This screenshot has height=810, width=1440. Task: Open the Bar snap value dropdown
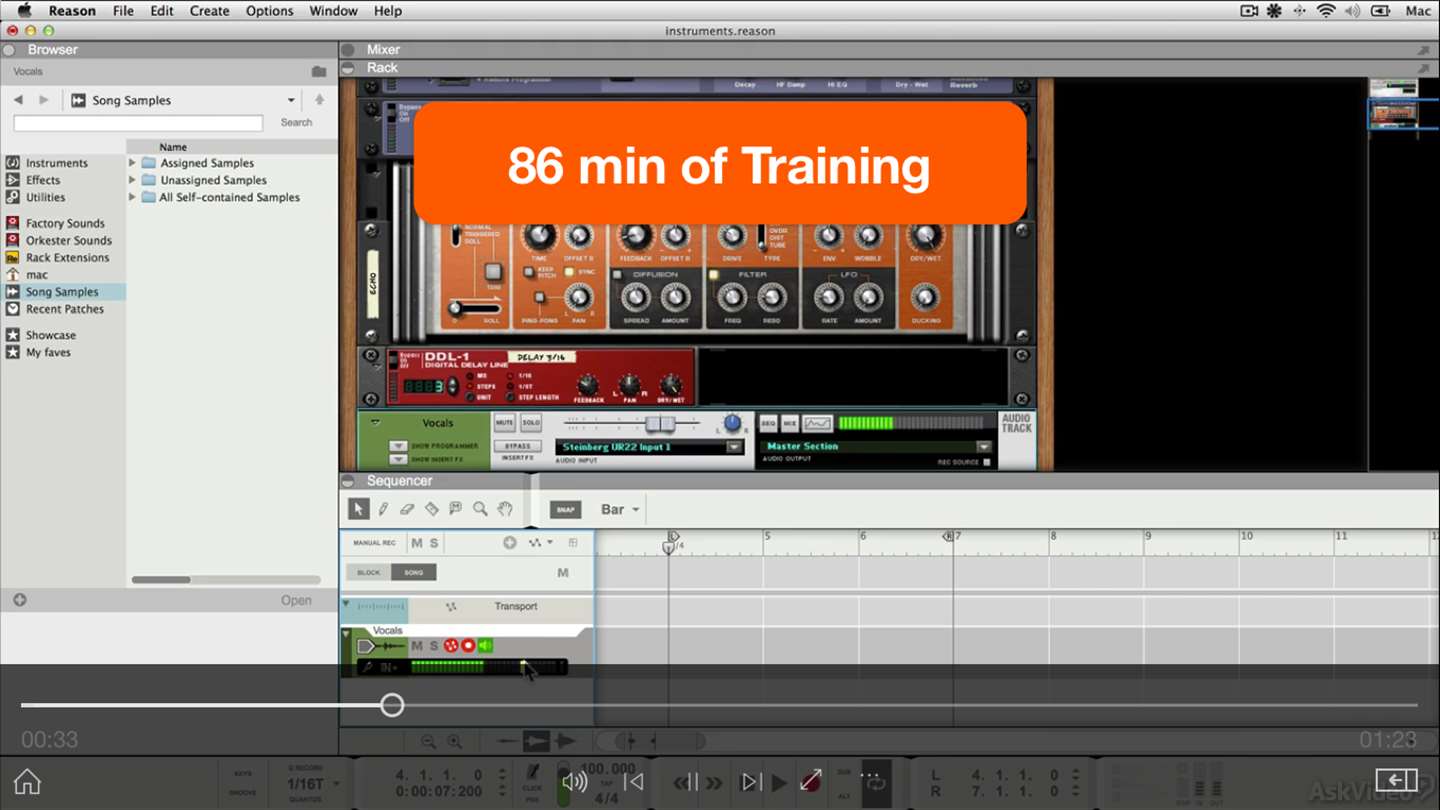click(620, 509)
